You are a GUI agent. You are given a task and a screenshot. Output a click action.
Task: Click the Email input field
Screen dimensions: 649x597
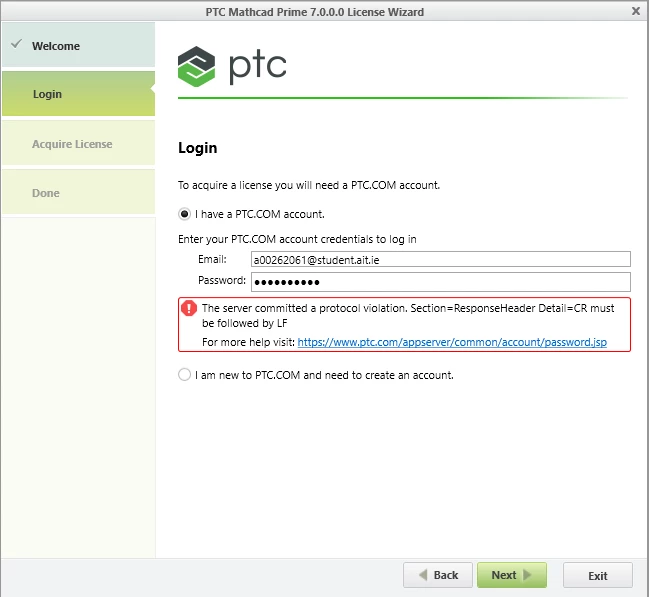point(440,260)
